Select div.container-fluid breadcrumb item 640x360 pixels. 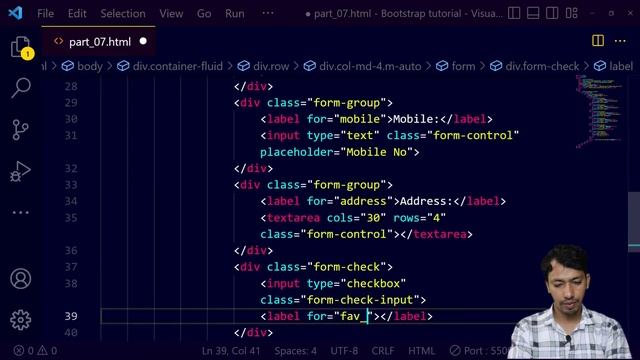pyautogui.click(x=170, y=66)
